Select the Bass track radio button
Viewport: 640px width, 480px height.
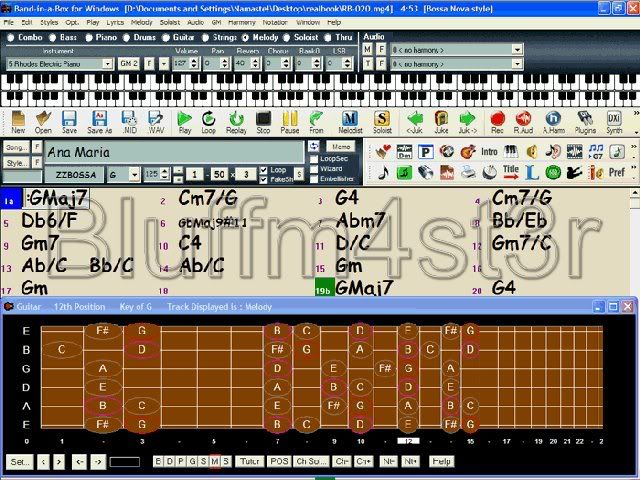coord(53,38)
